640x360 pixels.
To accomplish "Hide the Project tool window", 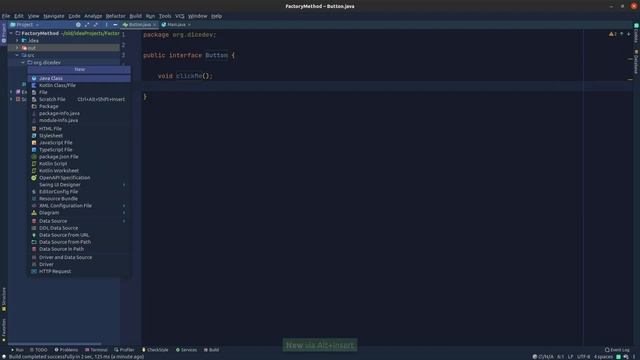I will coord(115,24).
